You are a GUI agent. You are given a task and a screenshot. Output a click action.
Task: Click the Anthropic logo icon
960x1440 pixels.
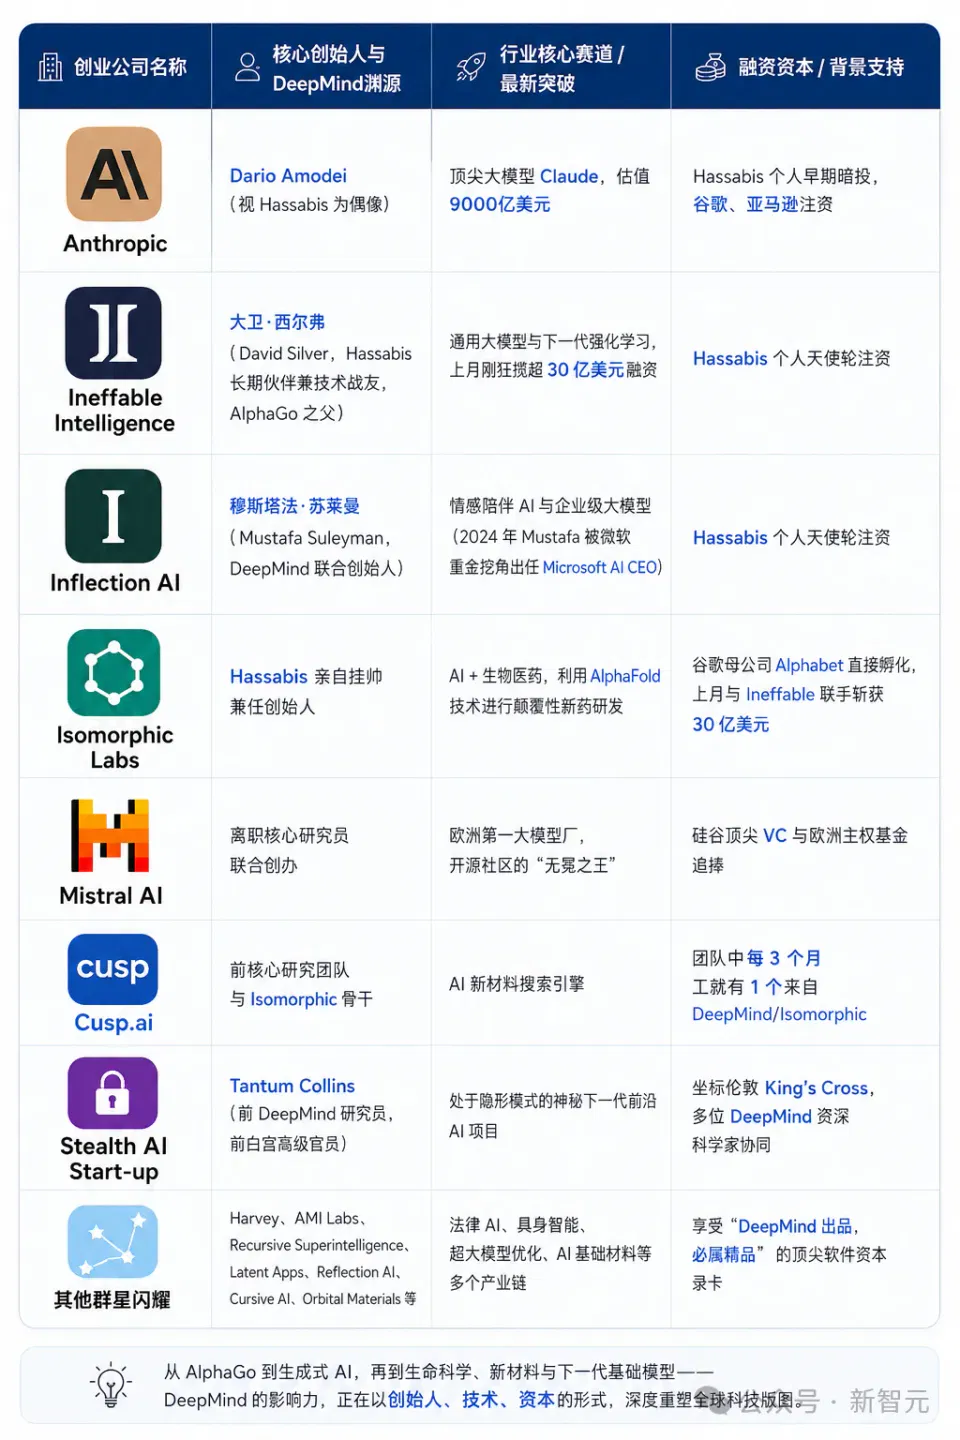(x=114, y=174)
